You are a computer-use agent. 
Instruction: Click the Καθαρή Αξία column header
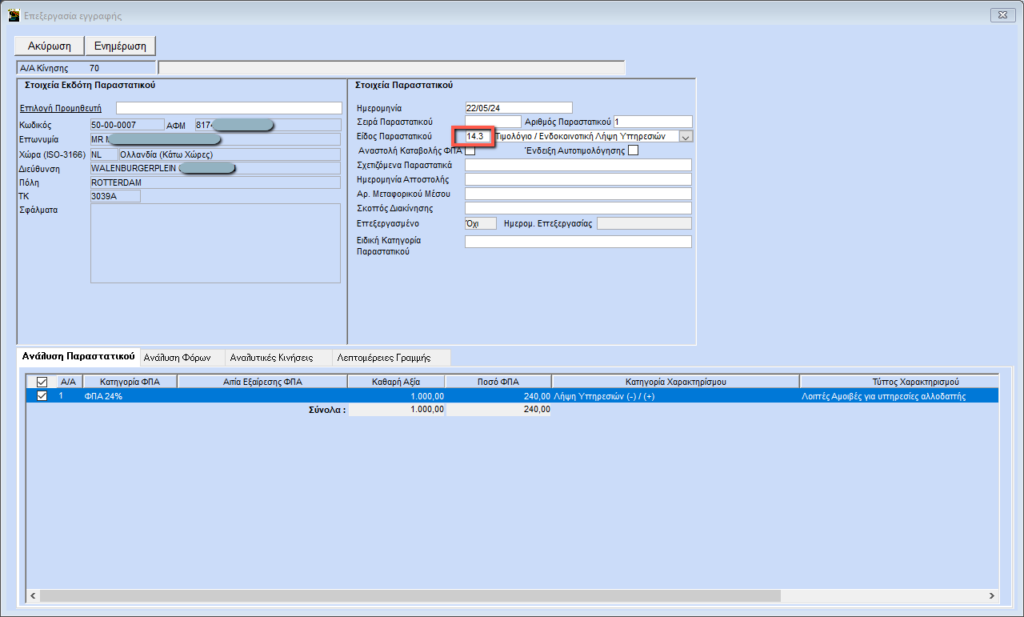click(x=396, y=381)
